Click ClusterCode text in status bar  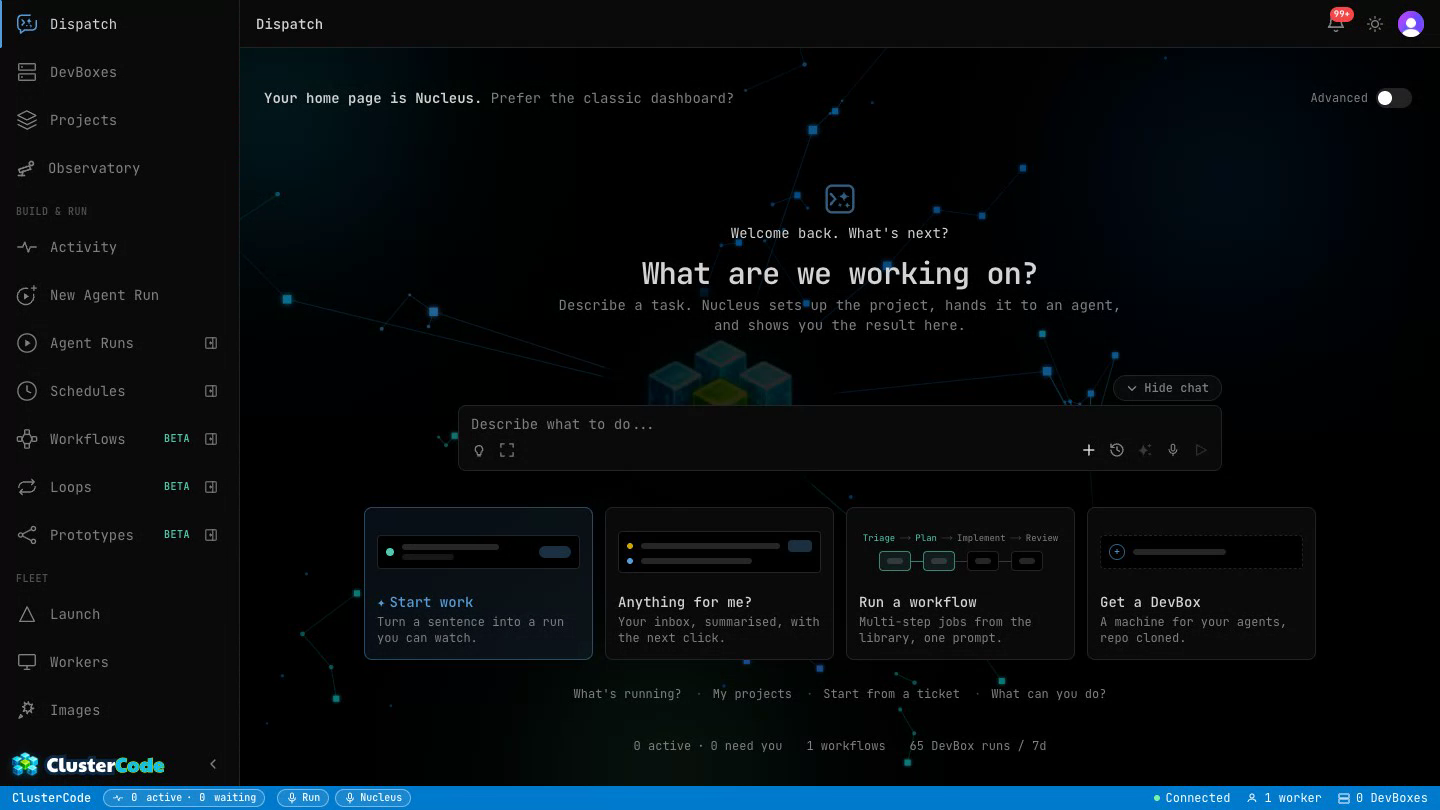51,798
